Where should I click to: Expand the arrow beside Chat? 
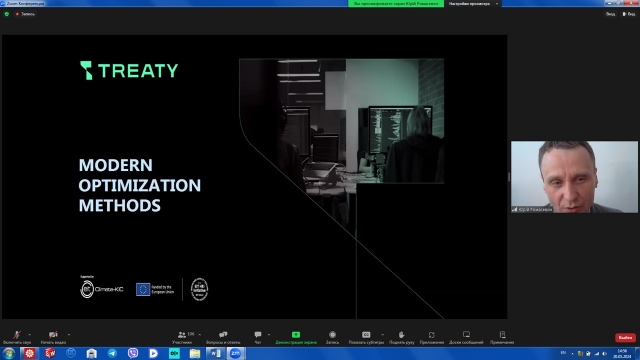(269, 335)
